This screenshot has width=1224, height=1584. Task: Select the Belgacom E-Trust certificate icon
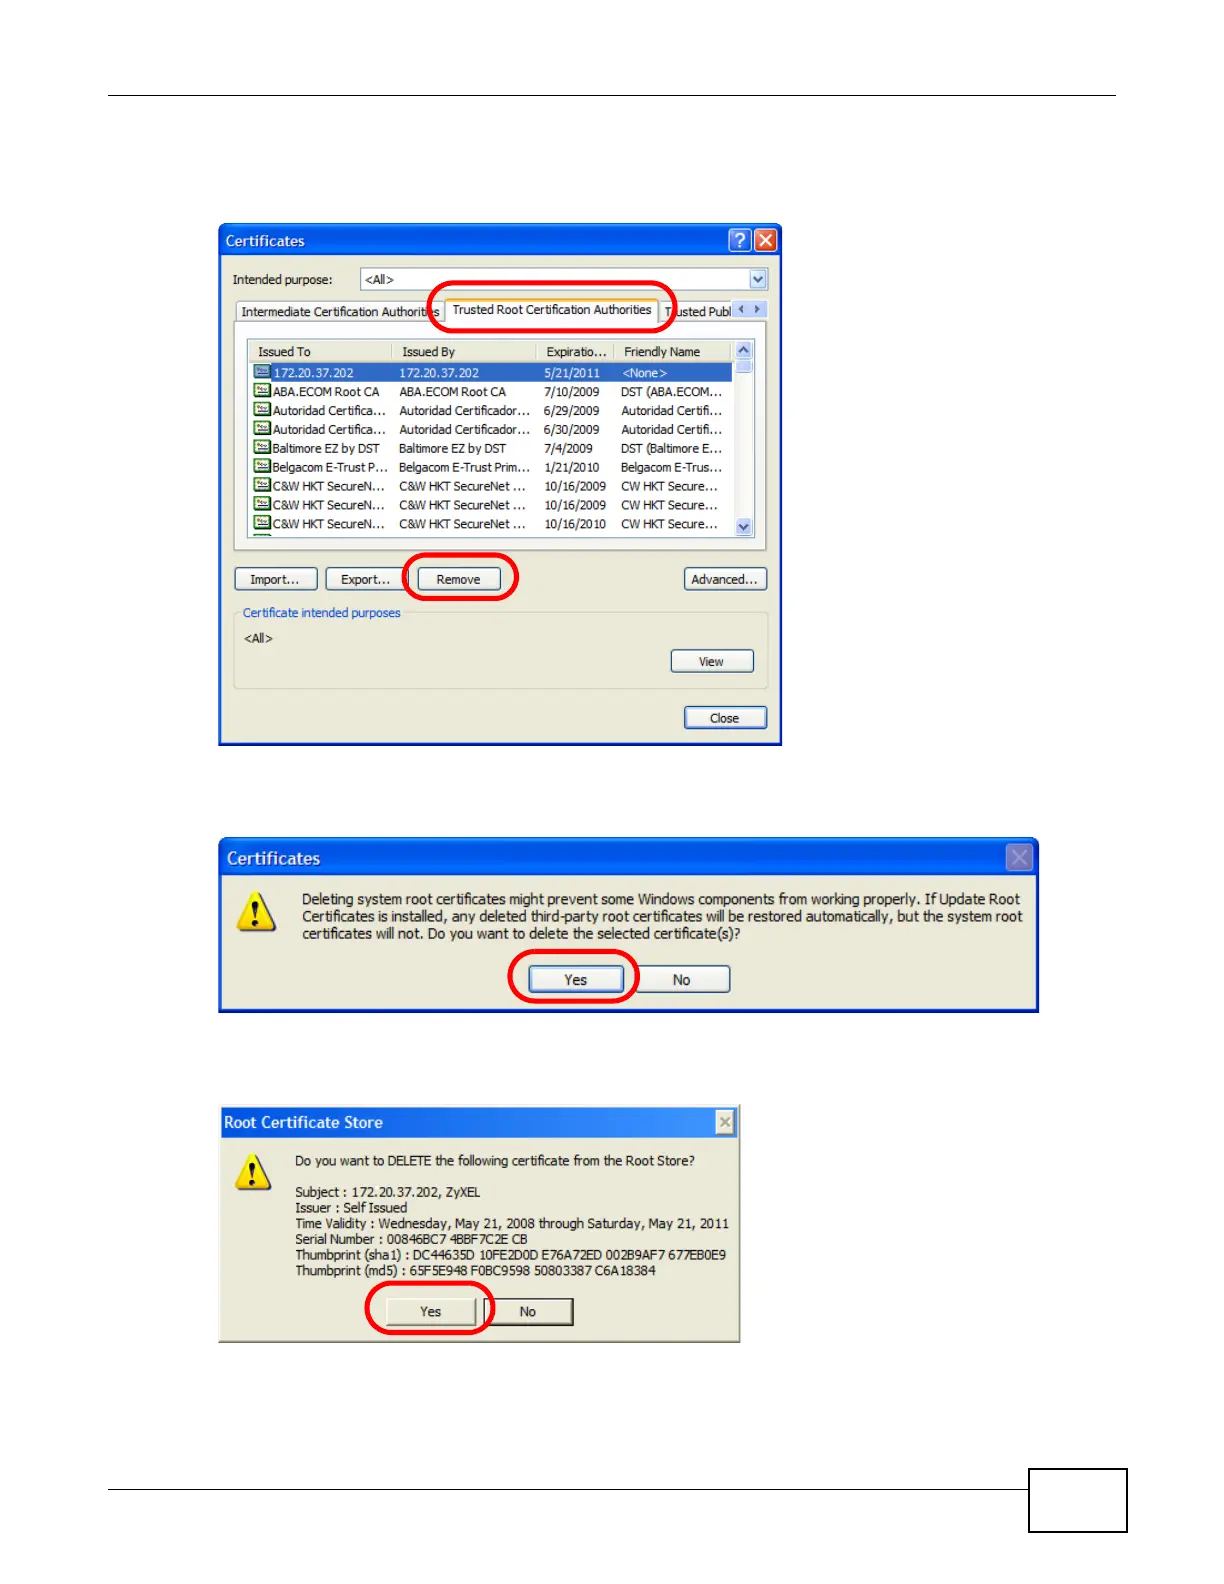pos(262,467)
